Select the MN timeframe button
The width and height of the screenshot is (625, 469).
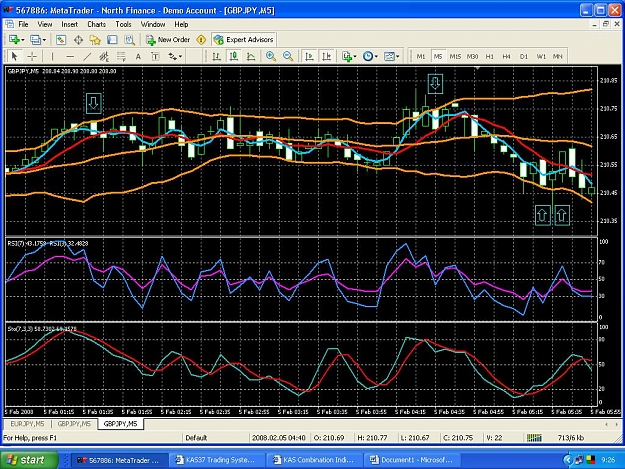tap(558, 57)
